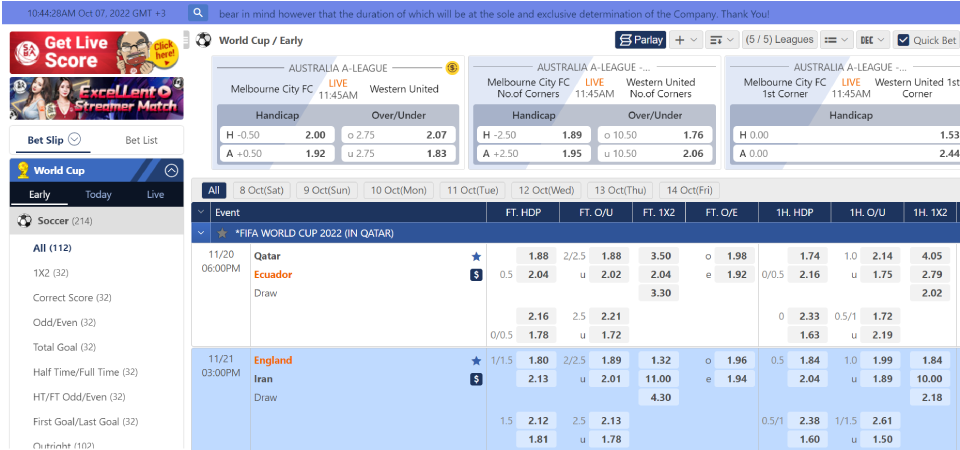
Task: Filter by 14 Oct(Fri)
Action: (689, 190)
